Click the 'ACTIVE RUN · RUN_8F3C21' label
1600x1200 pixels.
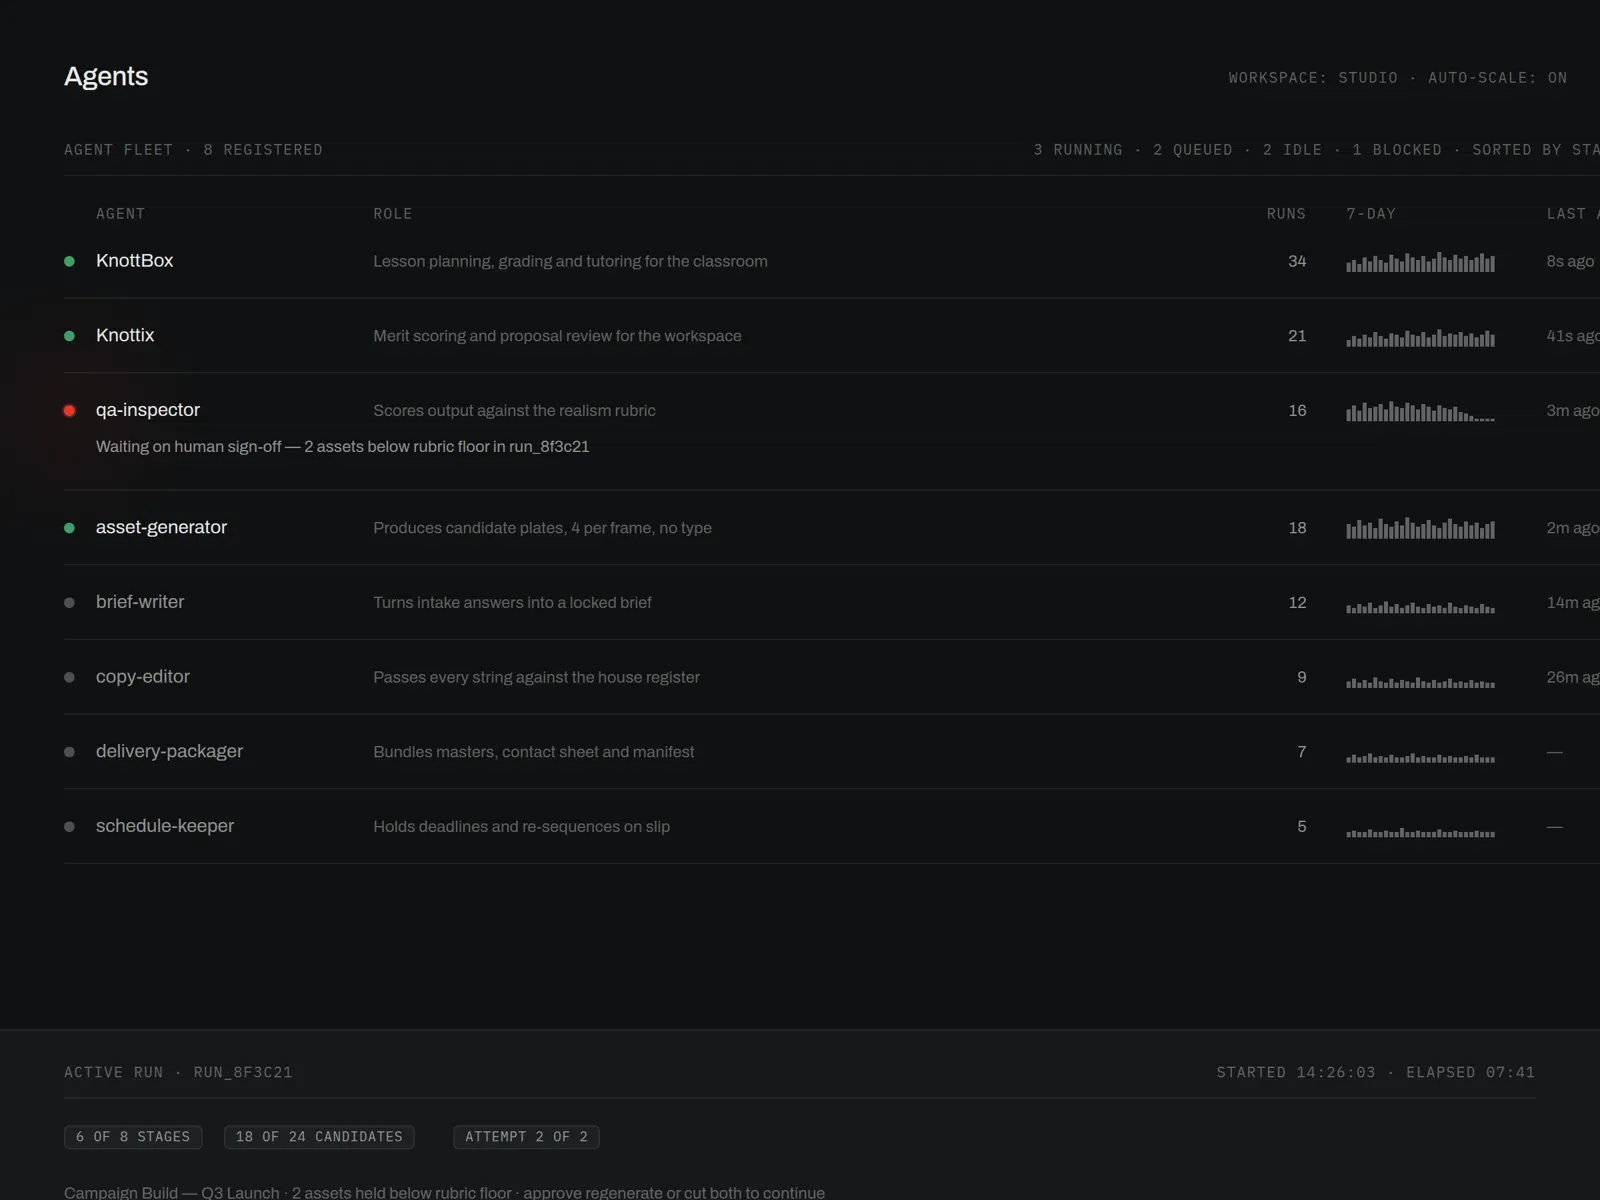(x=178, y=1073)
